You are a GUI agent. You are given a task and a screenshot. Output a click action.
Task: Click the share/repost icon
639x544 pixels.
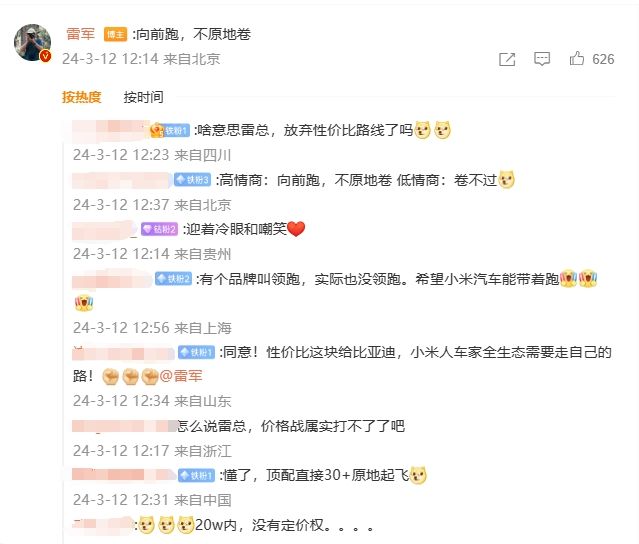[507, 59]
